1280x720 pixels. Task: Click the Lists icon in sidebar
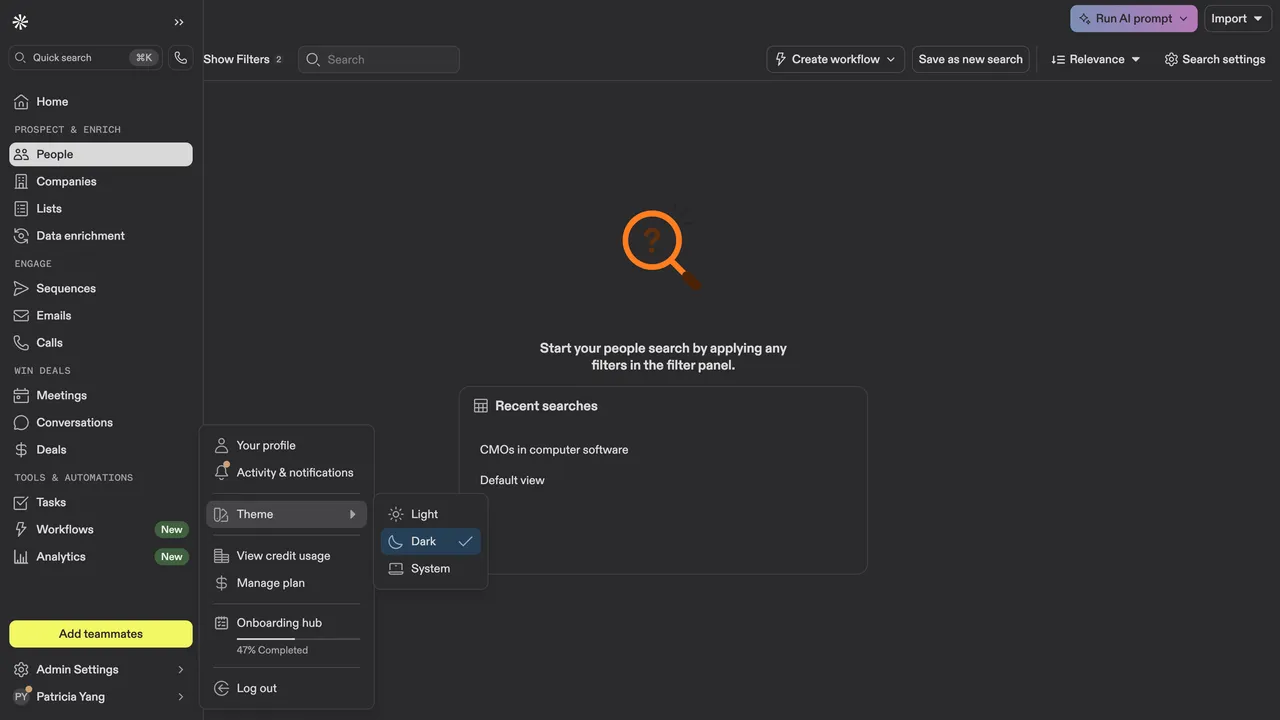[x=21, y=209]
